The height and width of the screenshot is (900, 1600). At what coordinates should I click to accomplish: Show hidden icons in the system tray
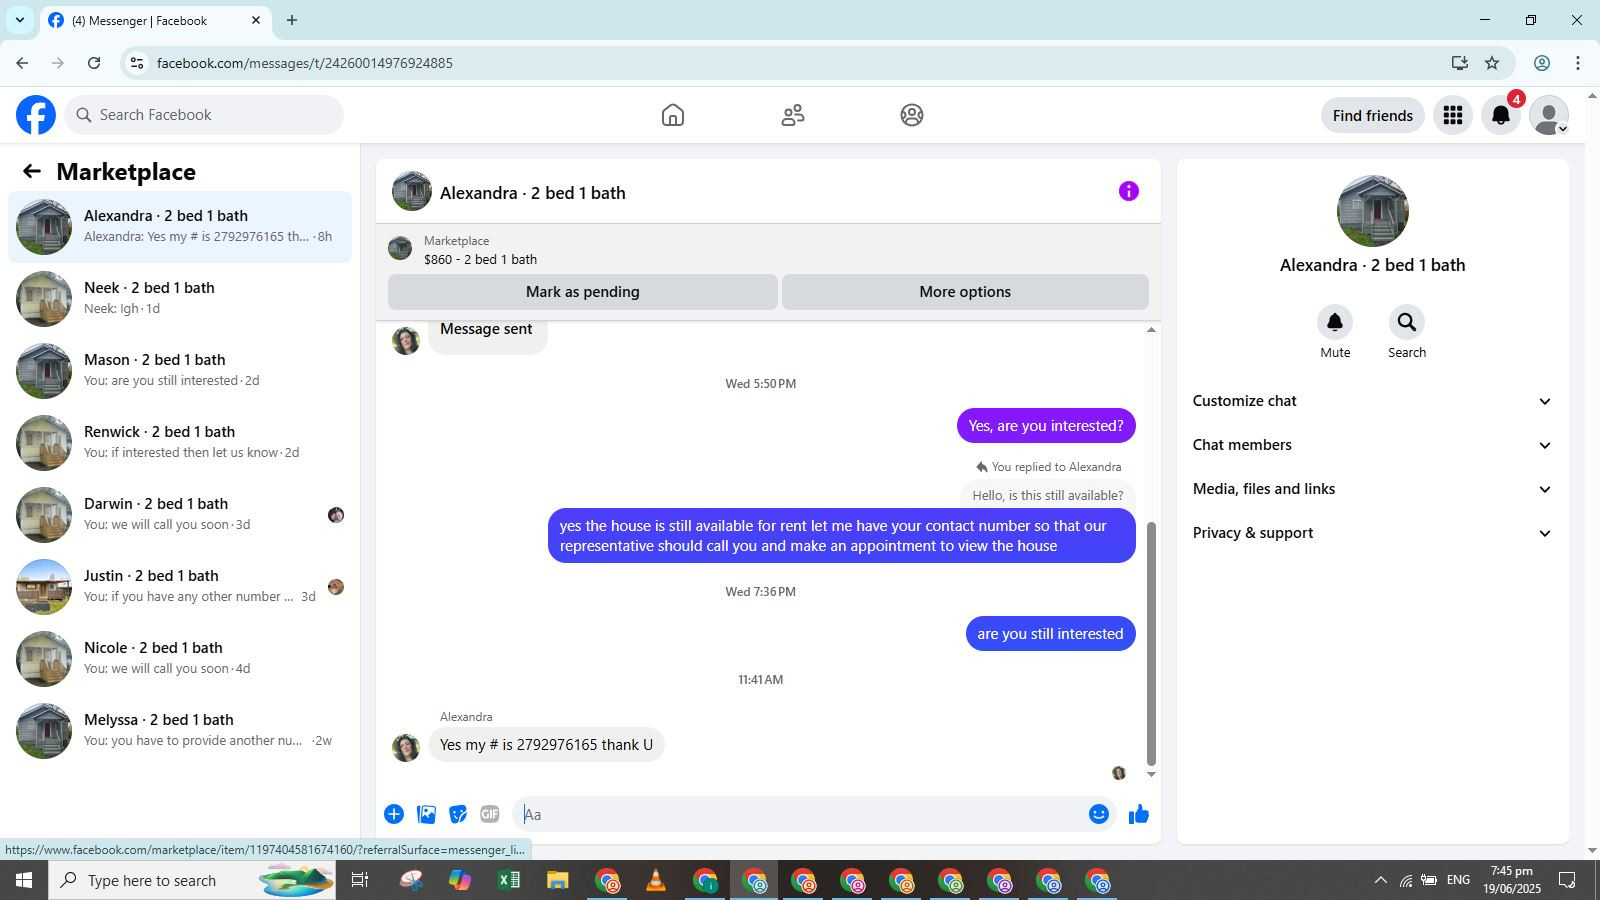[1381, 880]
